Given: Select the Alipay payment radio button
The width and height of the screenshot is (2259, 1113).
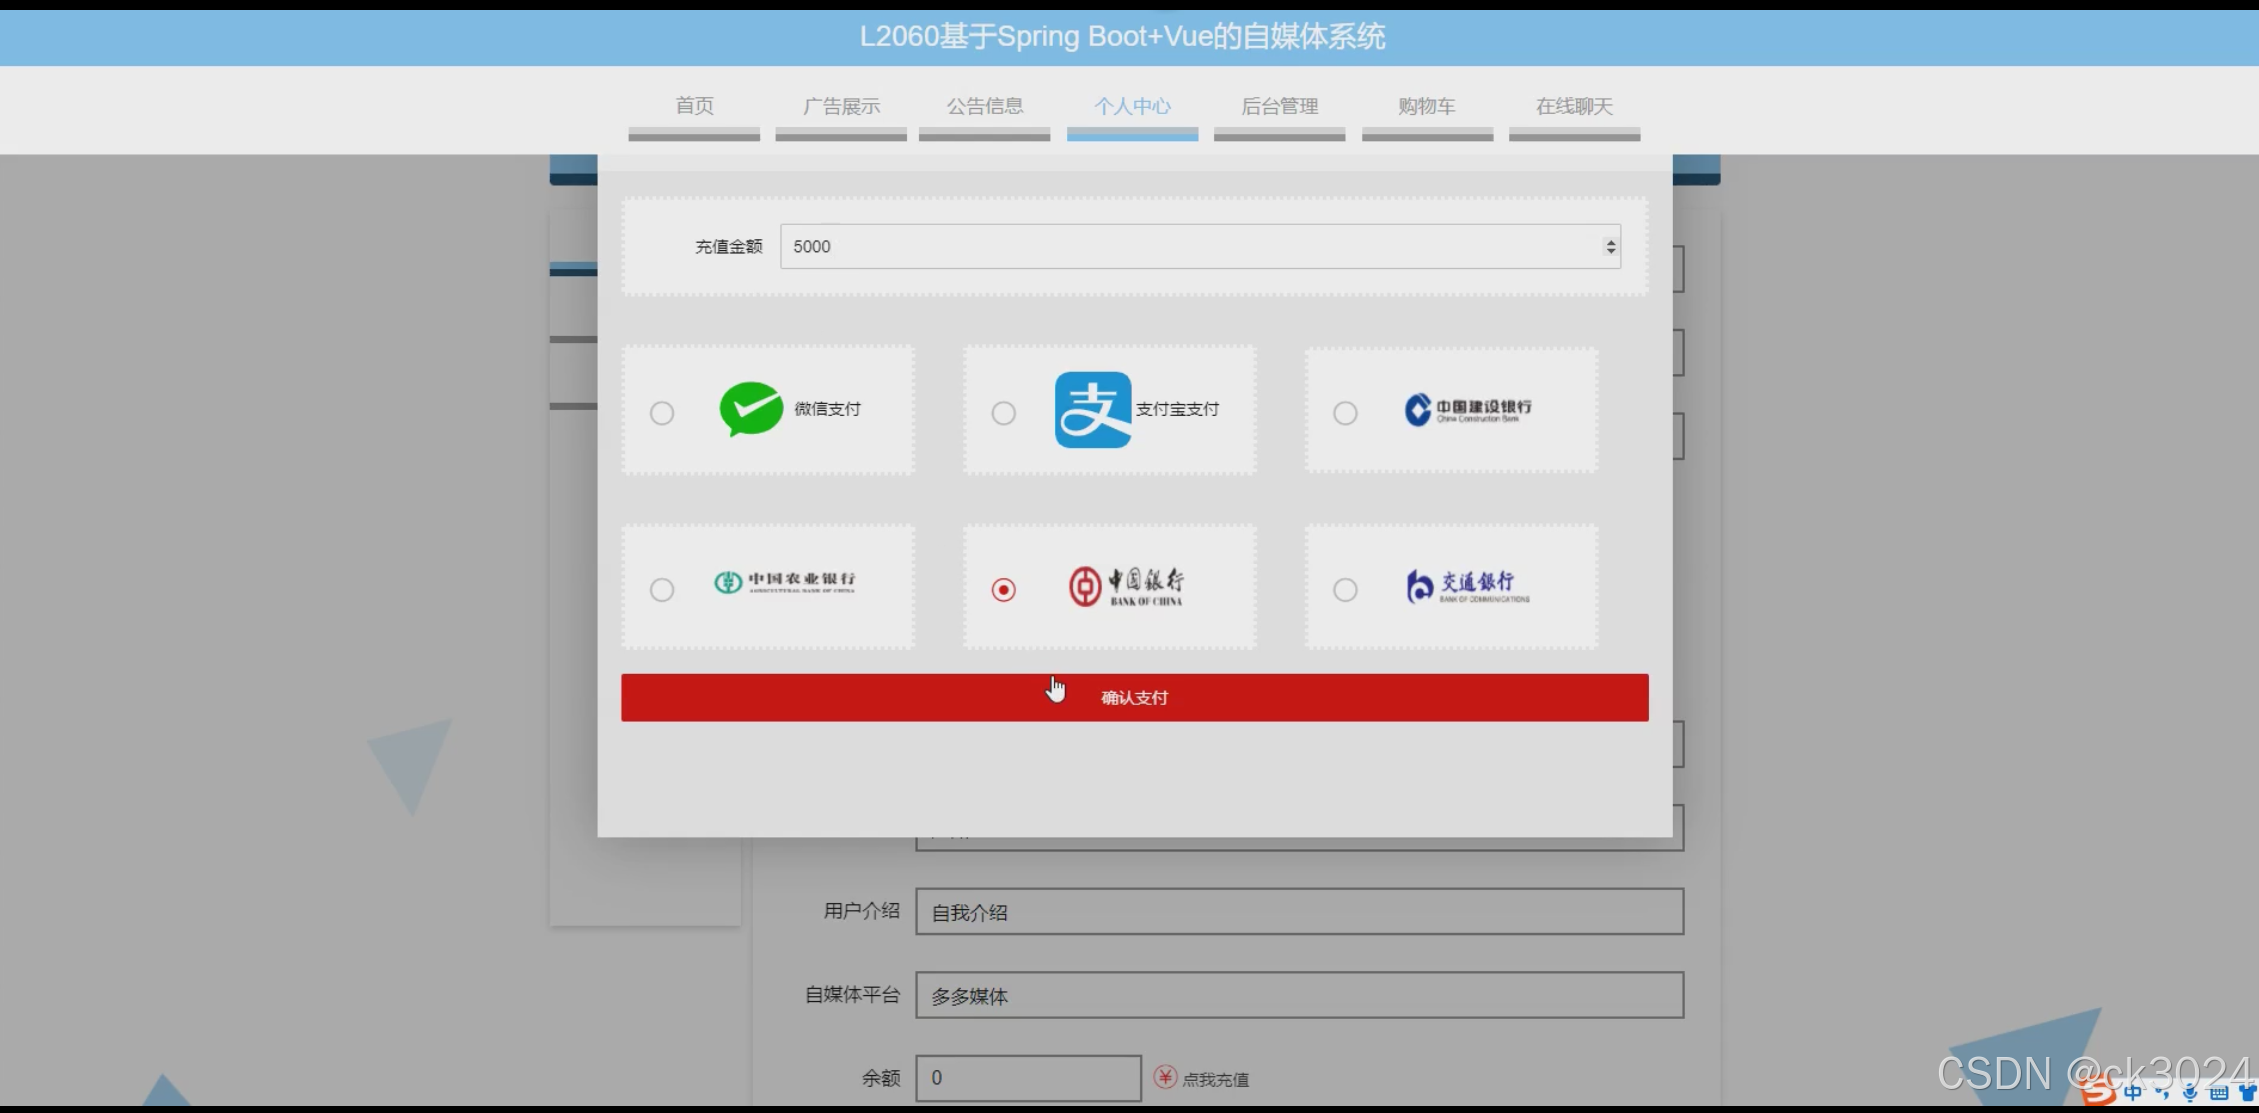Looking at the screenshot, I should pyautogui.click(x=1003, y=412).
